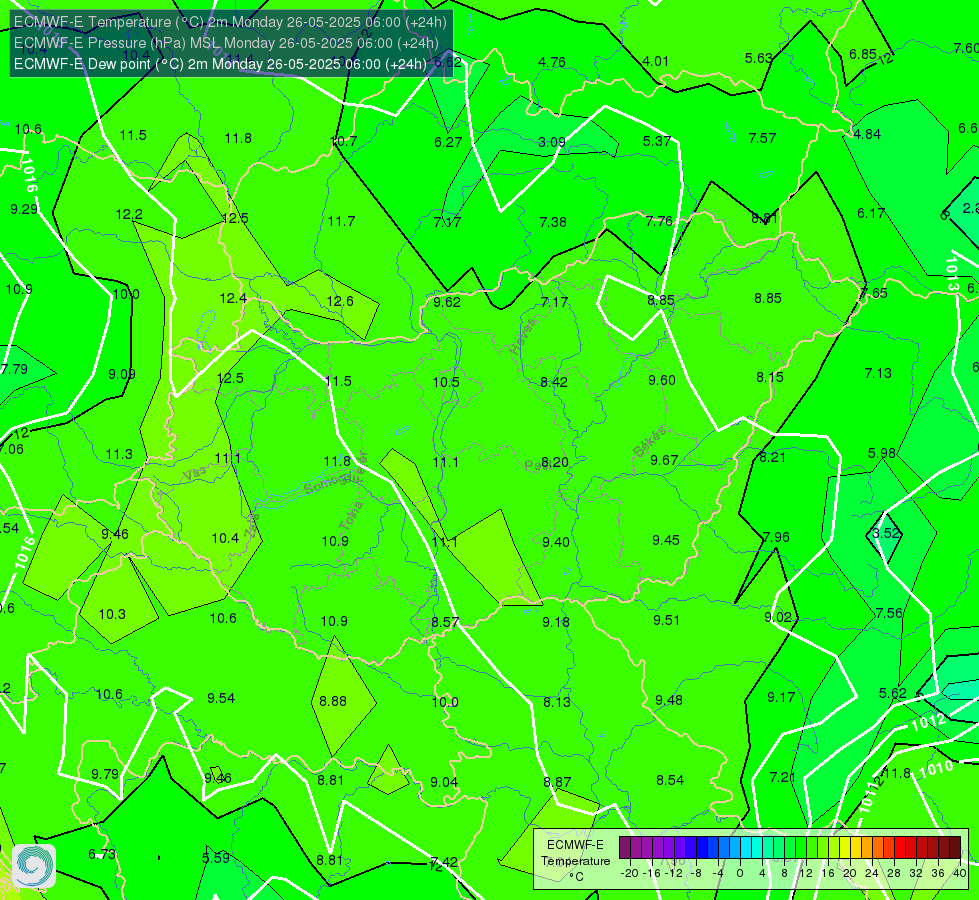Click the 5.62 temperature value
Screen dimensions: 979x900
[893, 693]
